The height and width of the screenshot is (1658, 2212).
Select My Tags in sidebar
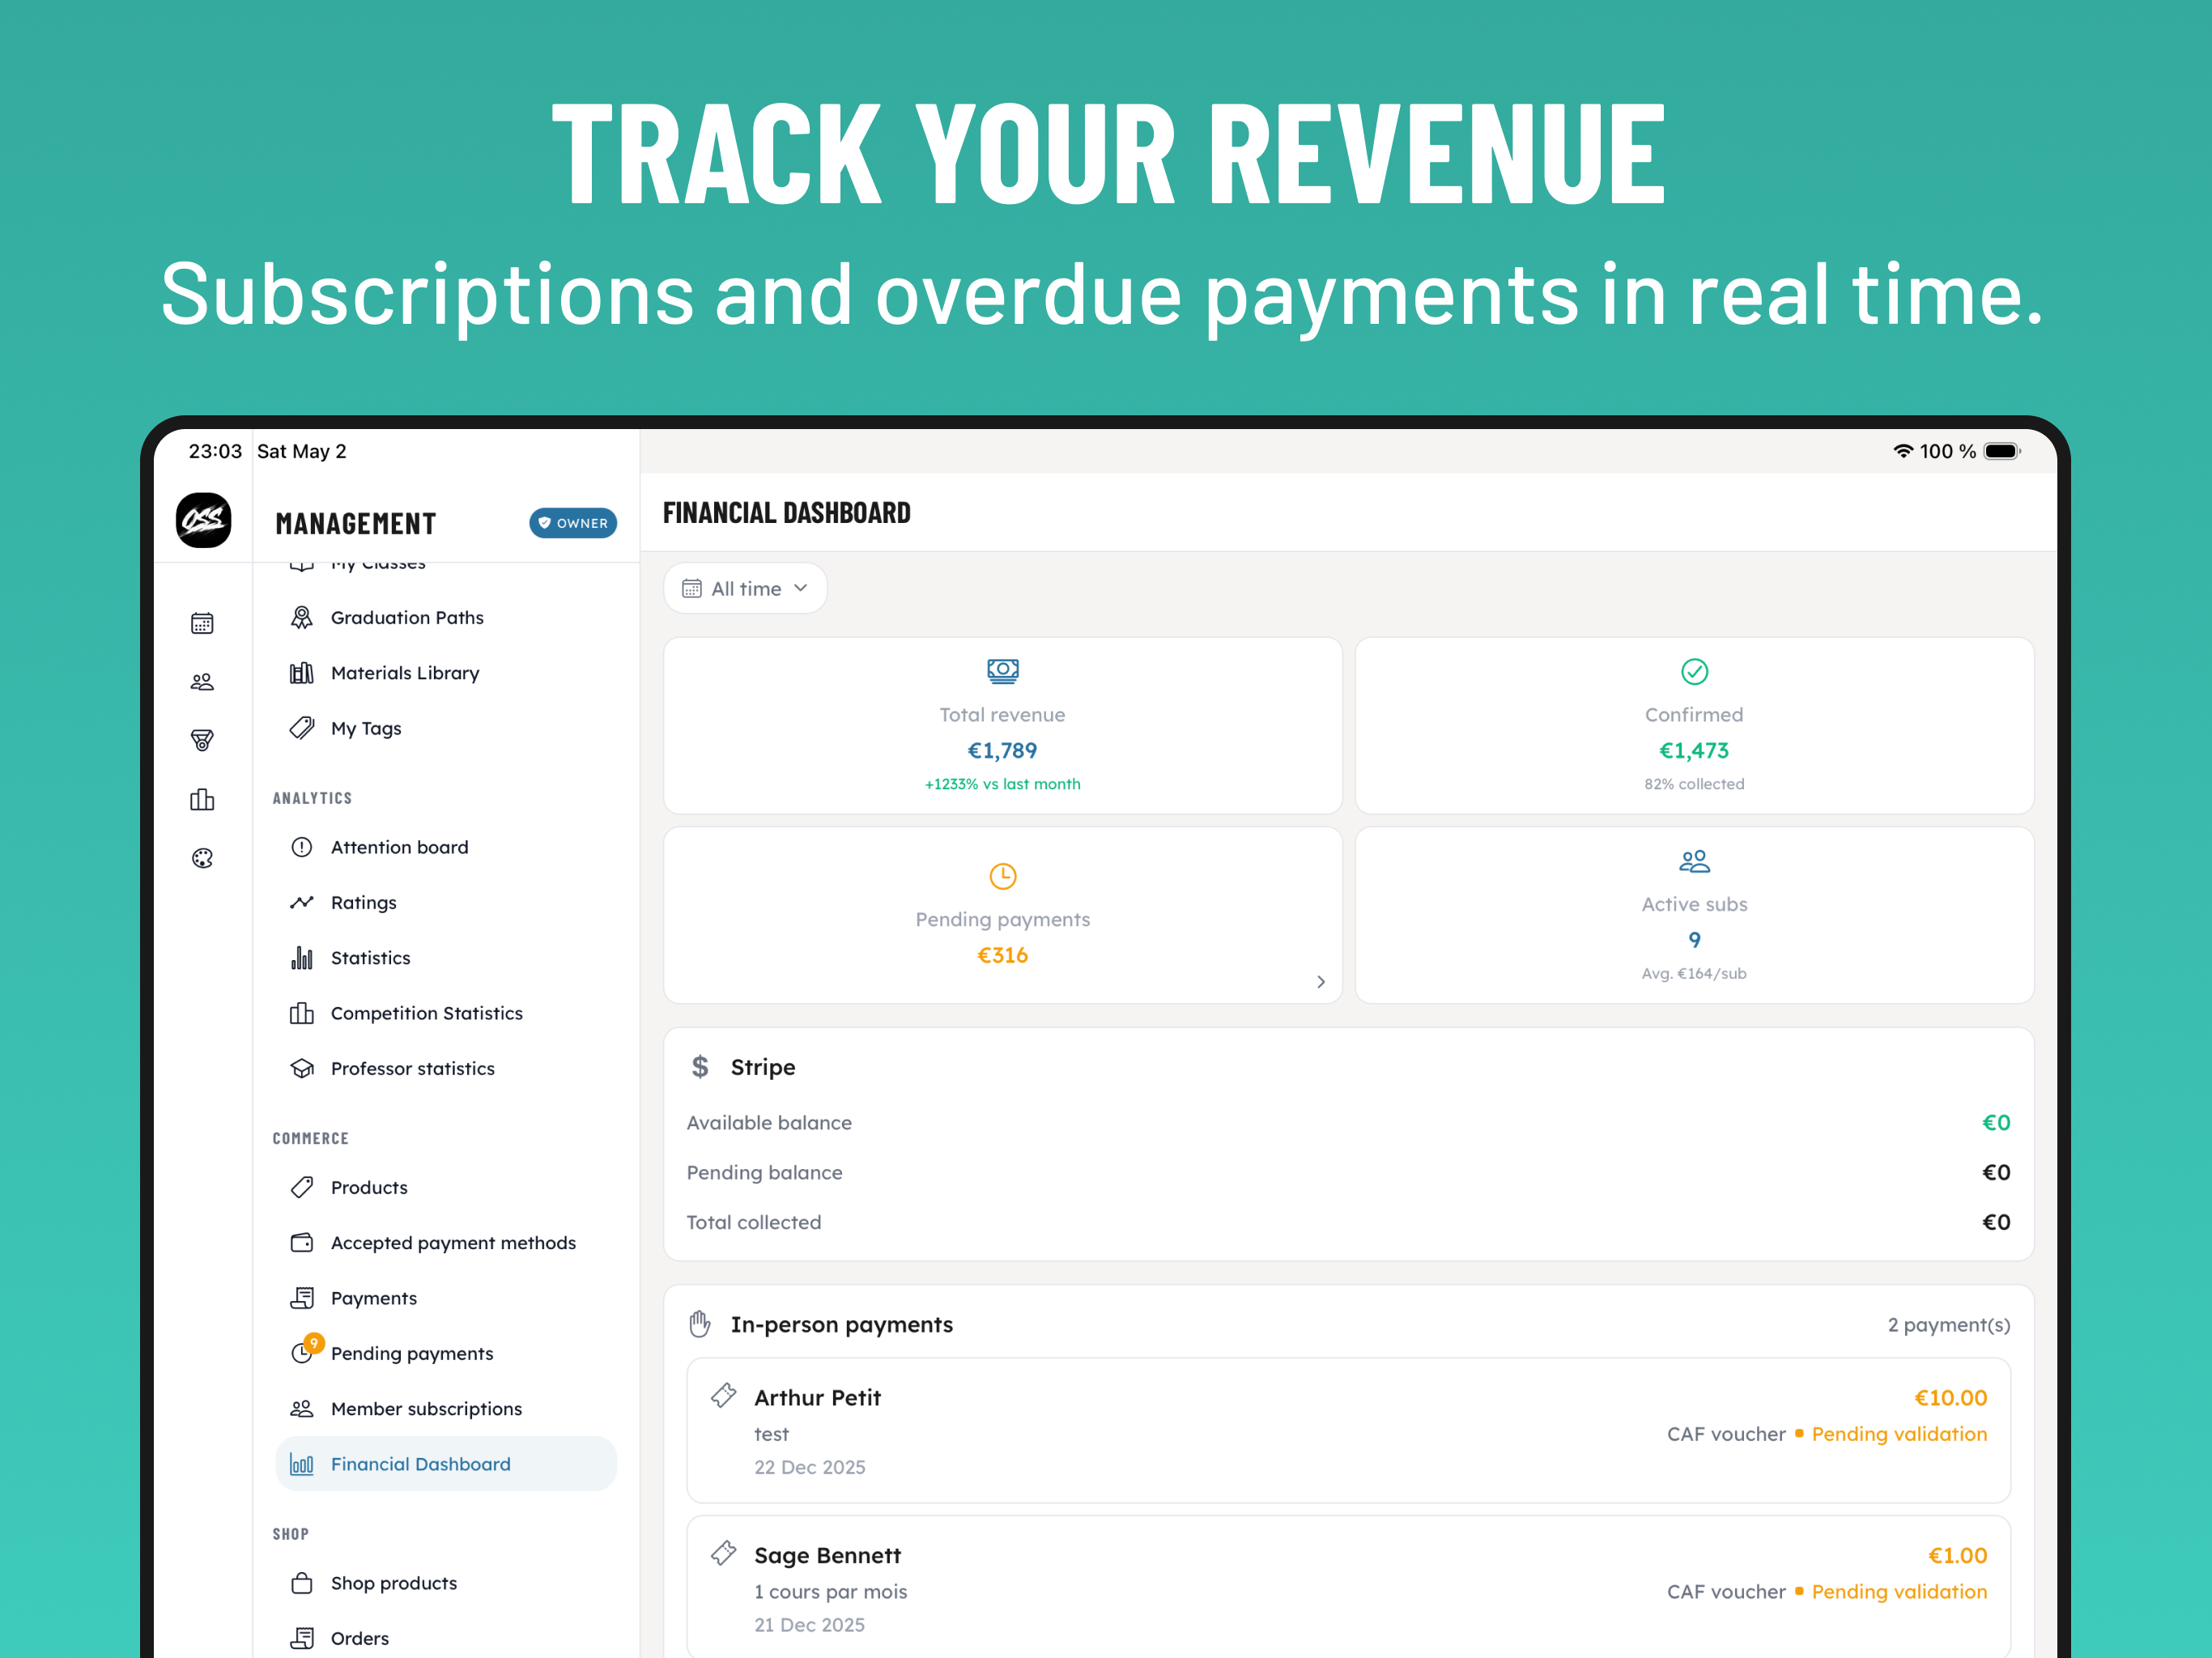446,728
